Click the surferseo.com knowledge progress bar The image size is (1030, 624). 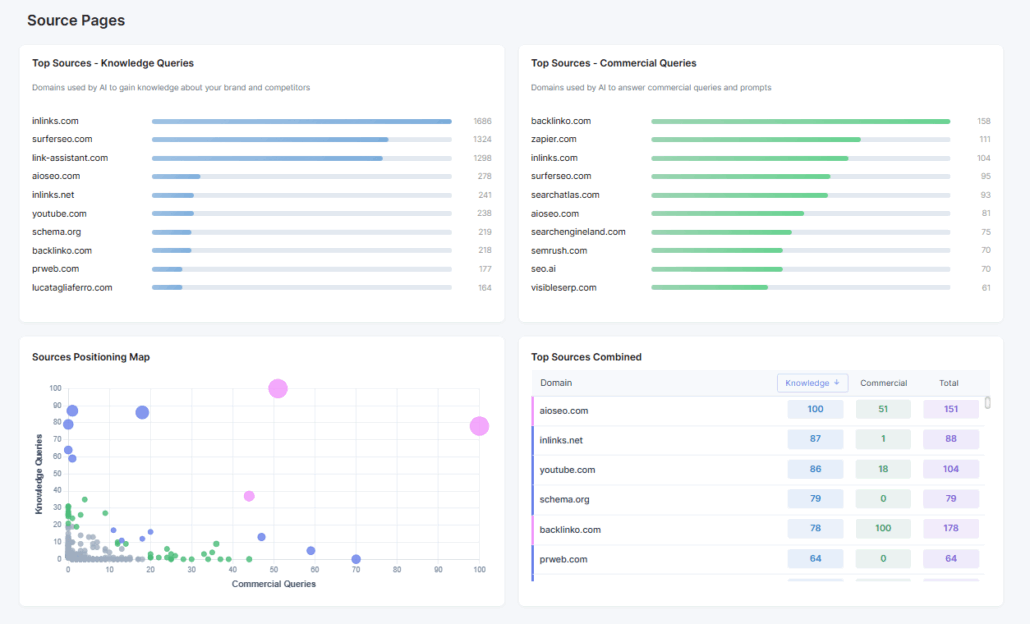click(302, 139)
